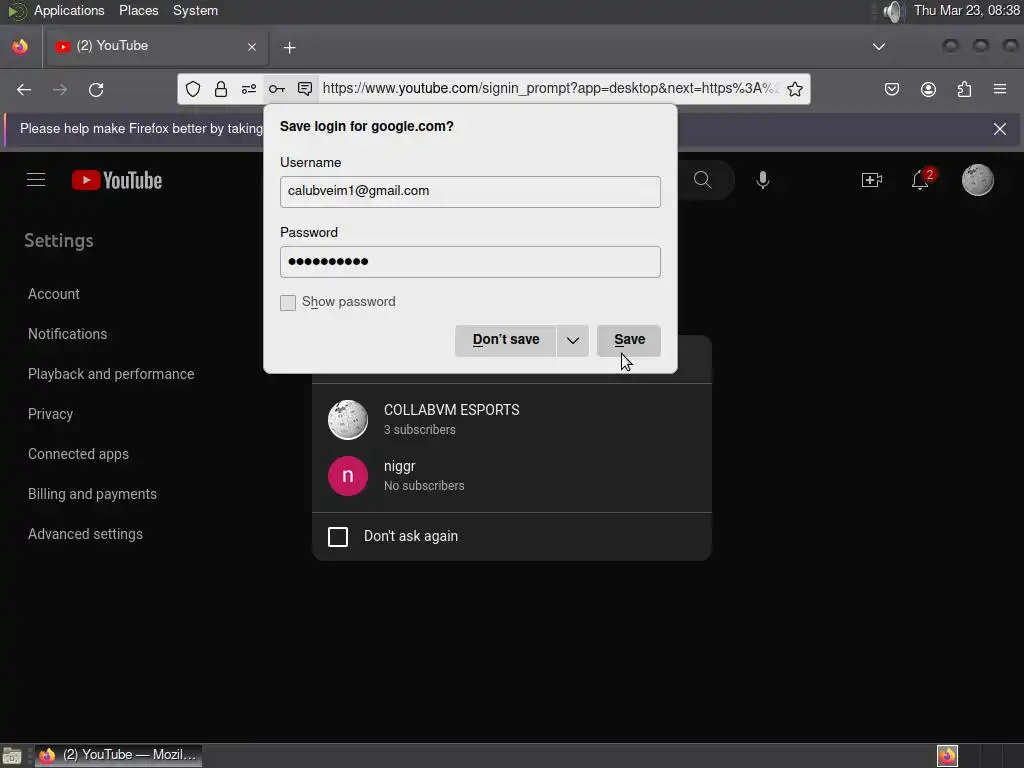Open the Extensions puzzle-piece icon
The image size is (1024, 768).
pyautogui.click(x=964, y=89)
